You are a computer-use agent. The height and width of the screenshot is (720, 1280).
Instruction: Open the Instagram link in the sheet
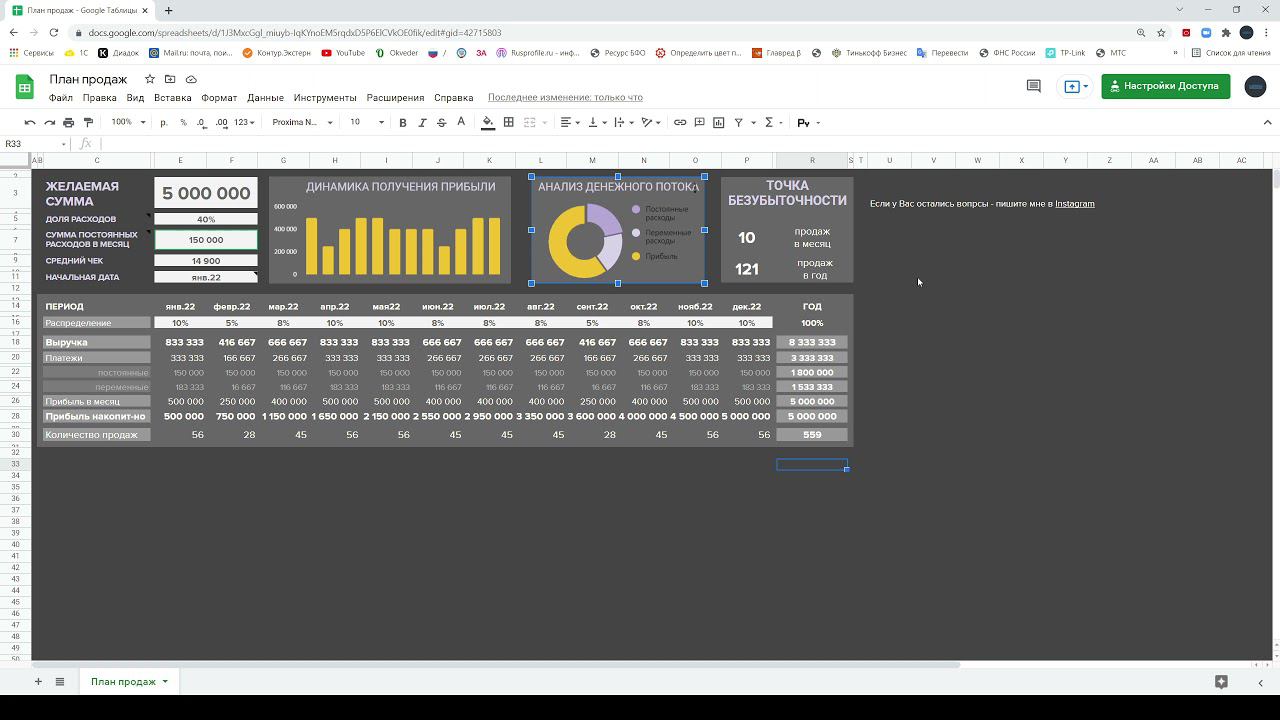[x=1075, y=204]
